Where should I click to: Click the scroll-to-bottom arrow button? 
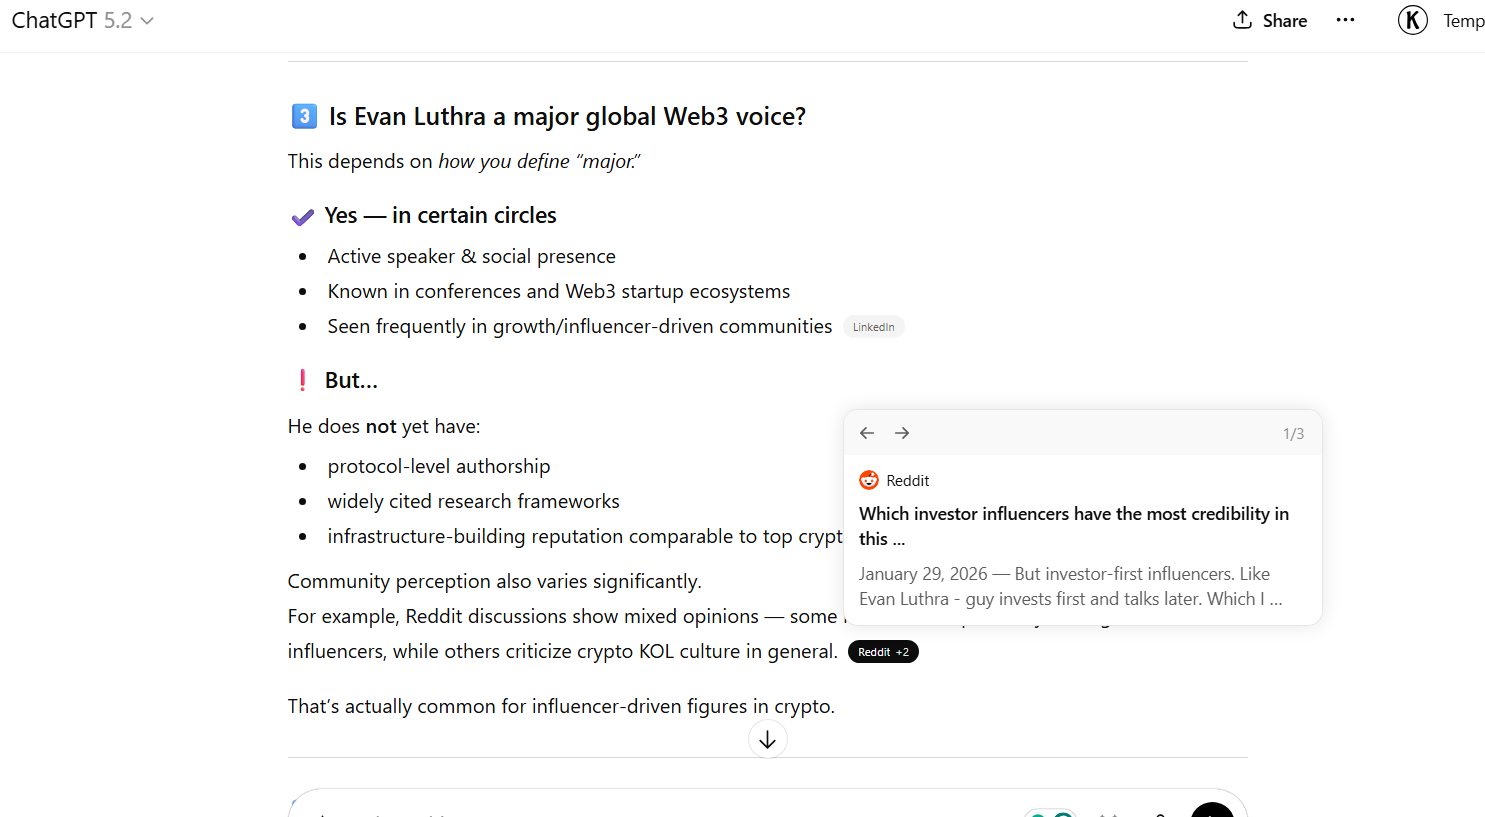[767, 738]
